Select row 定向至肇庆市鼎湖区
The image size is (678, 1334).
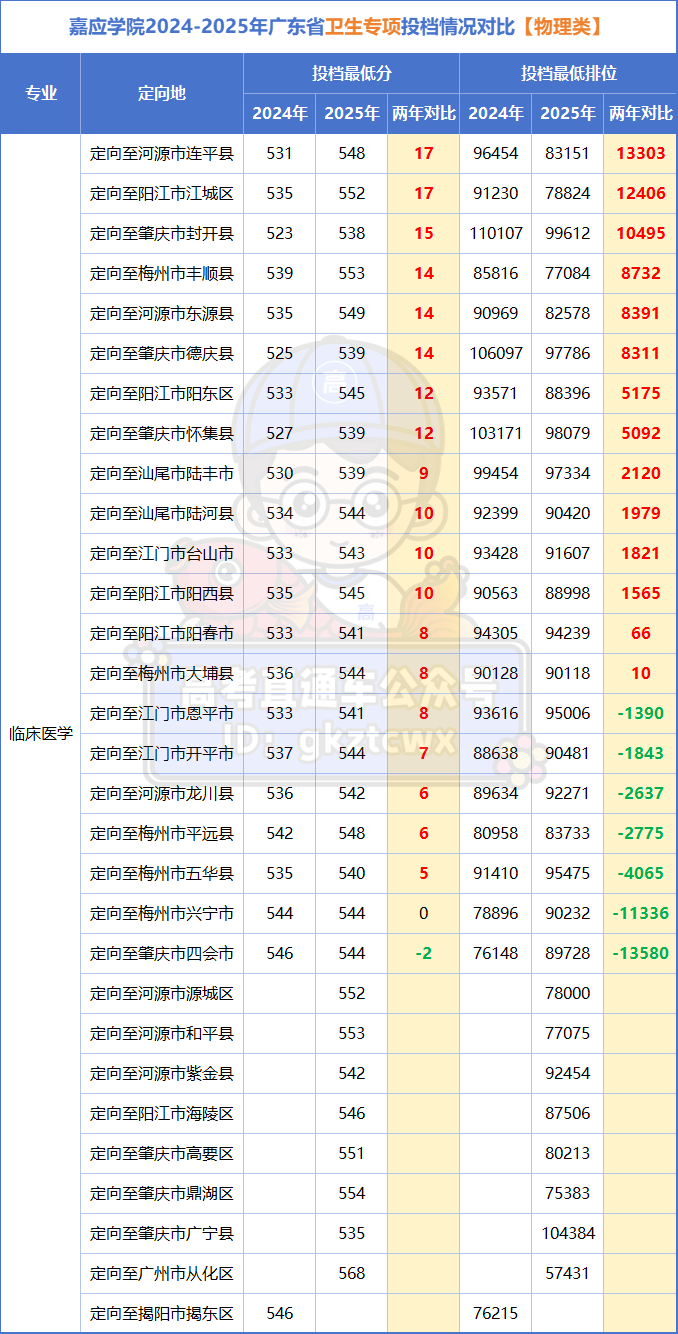(379, 1194)
